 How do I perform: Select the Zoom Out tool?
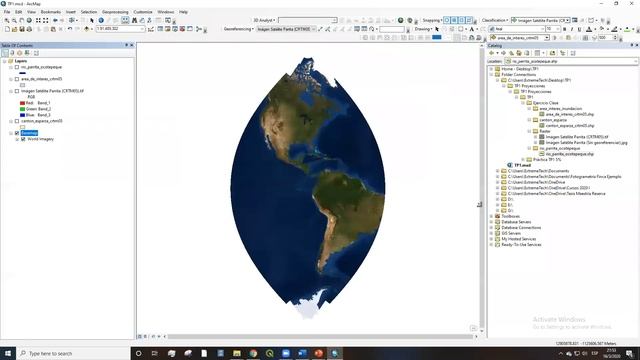14,20
